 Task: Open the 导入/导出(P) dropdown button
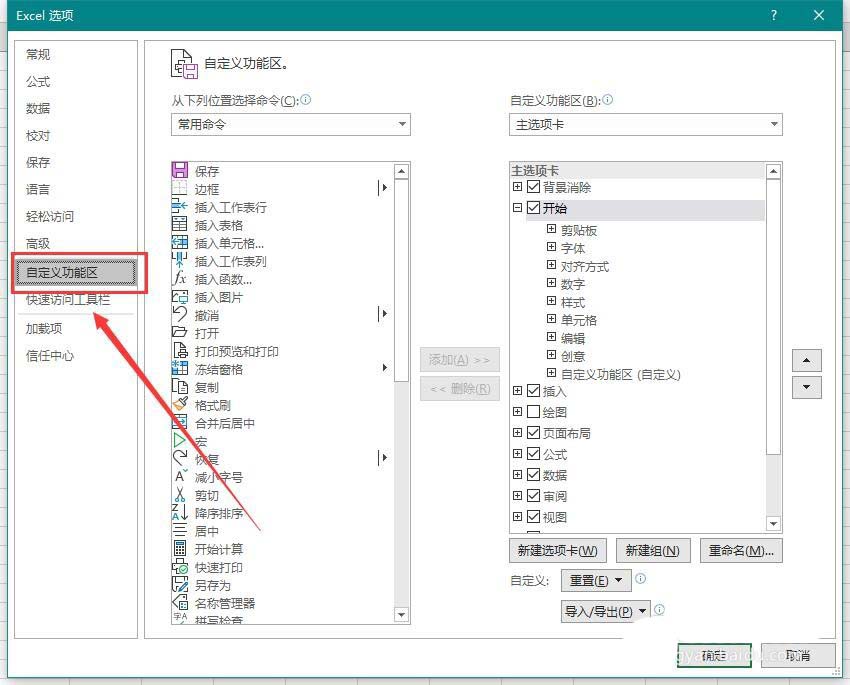(606, 611)
